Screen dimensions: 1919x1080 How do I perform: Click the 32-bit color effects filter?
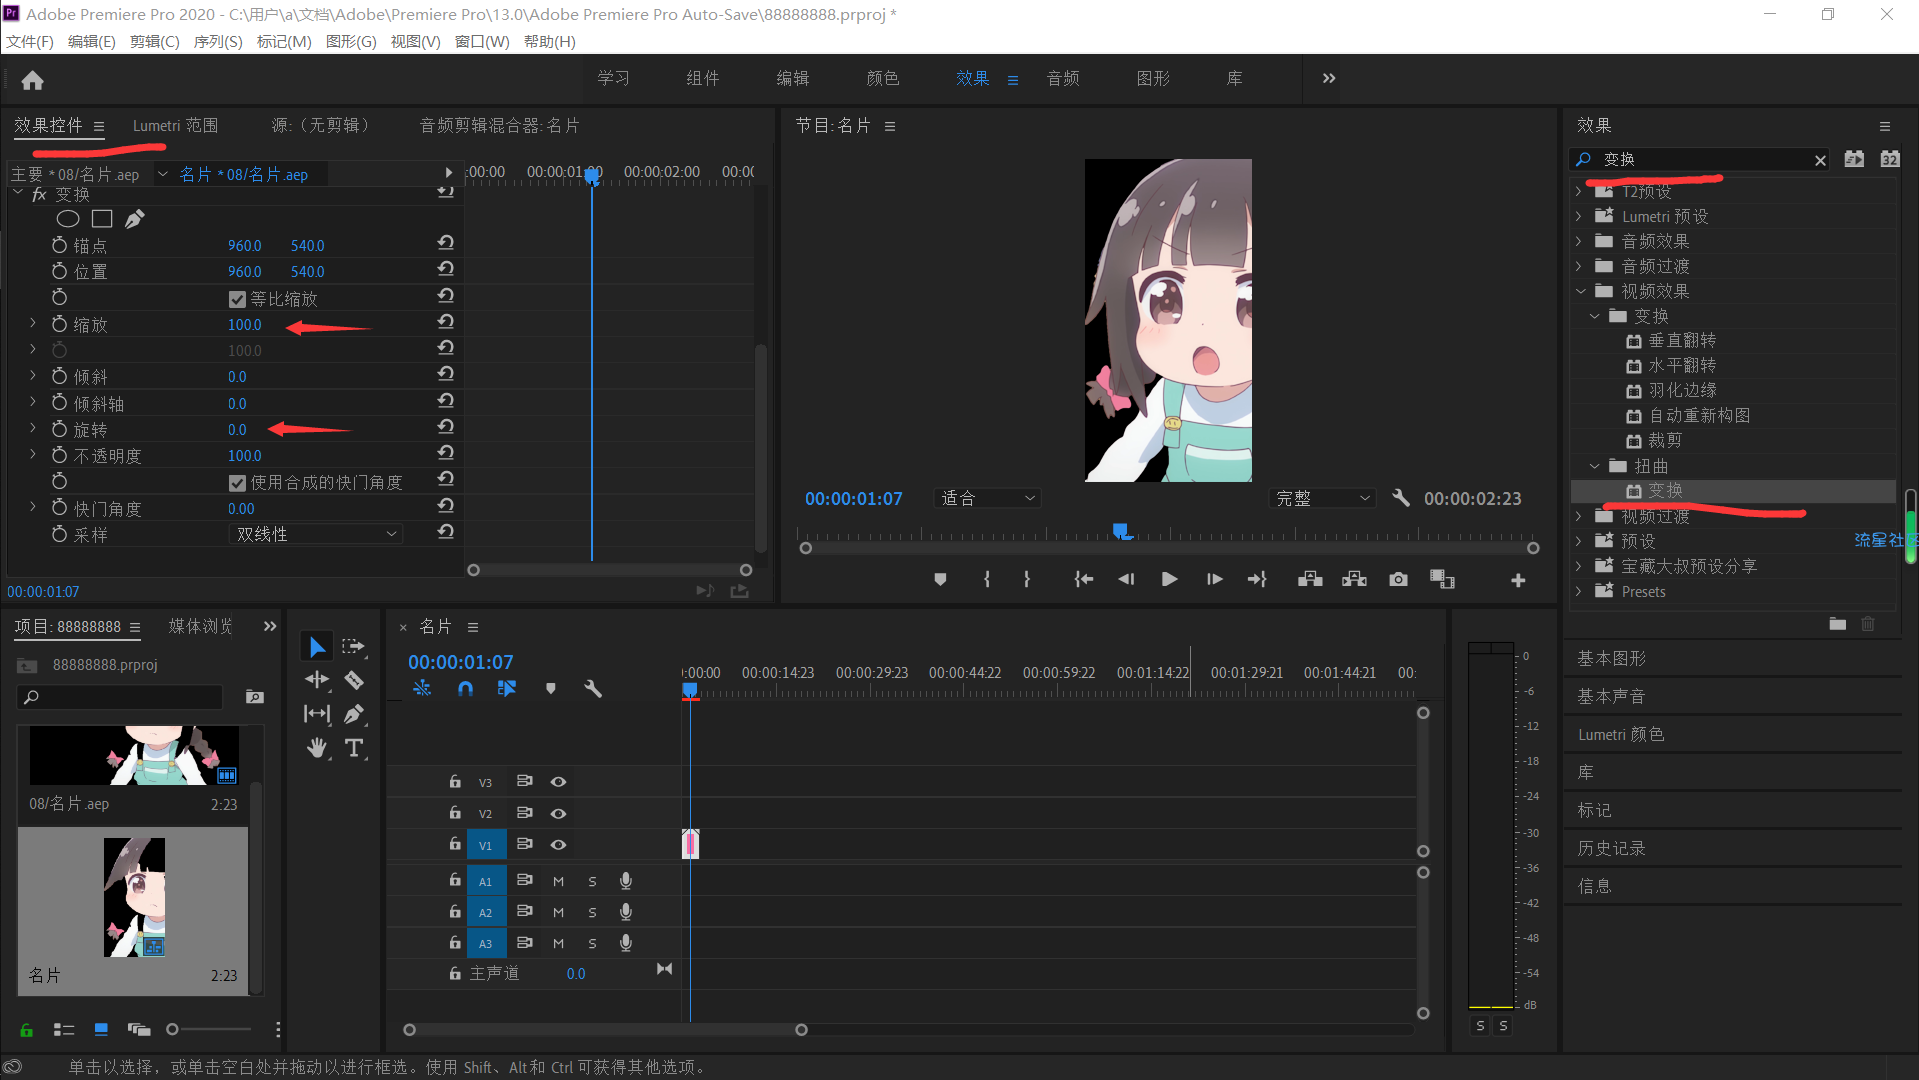click(x=1890, y=159)
